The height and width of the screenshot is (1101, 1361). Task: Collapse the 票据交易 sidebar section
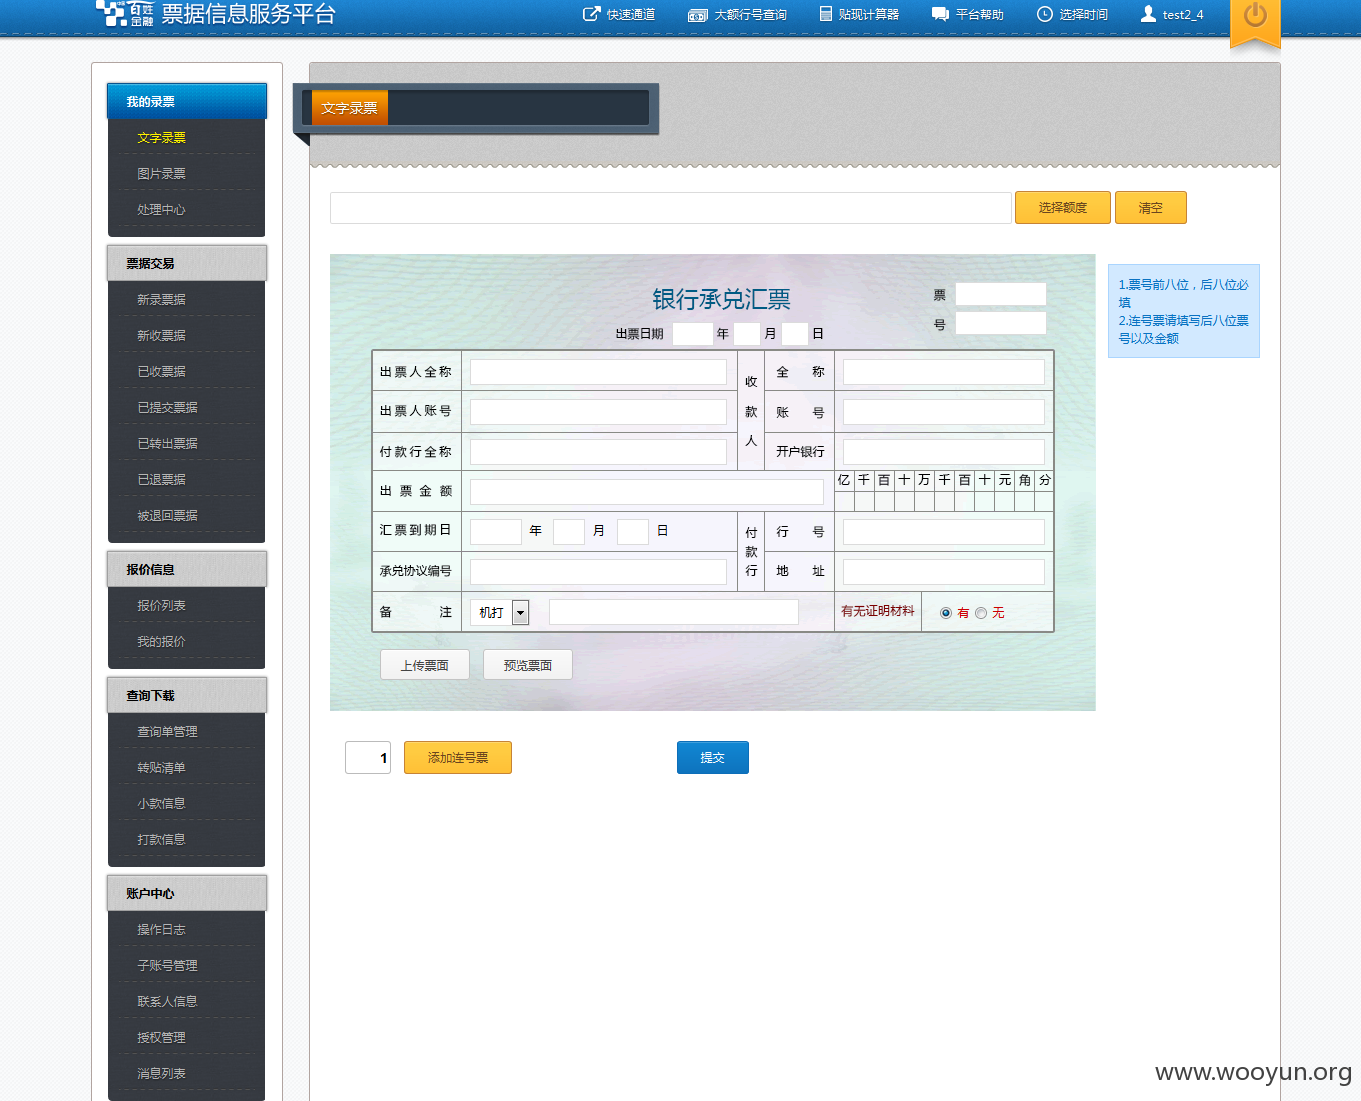[x=187, y=264]
